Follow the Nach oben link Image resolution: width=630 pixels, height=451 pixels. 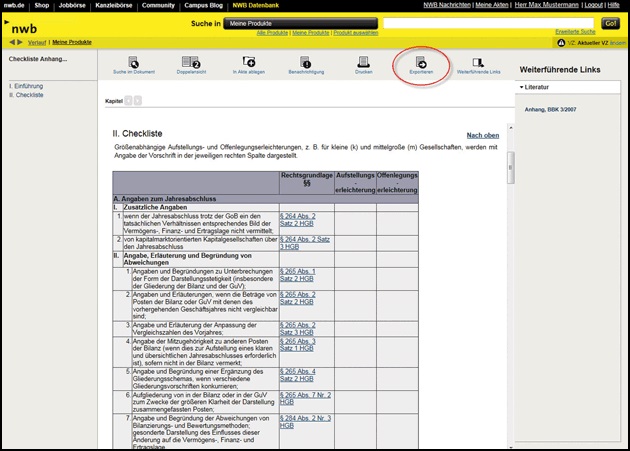[482, 135]
